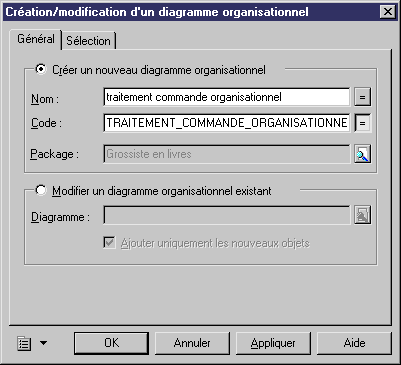Screen dimensions: 401x365
Task: Switch to the Sélection tab
Action: click(x=88, y=41)
